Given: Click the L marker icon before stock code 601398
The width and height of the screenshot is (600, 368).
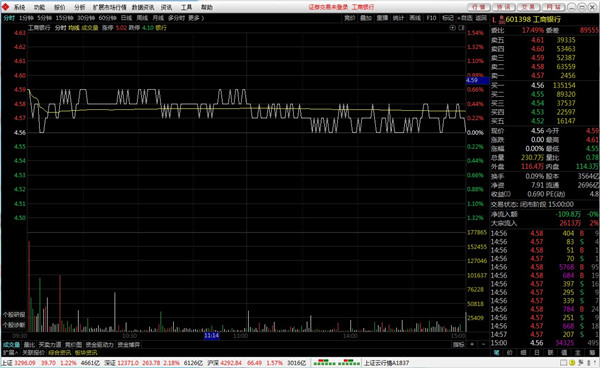Looking at the screenshot, I should 494,20.
